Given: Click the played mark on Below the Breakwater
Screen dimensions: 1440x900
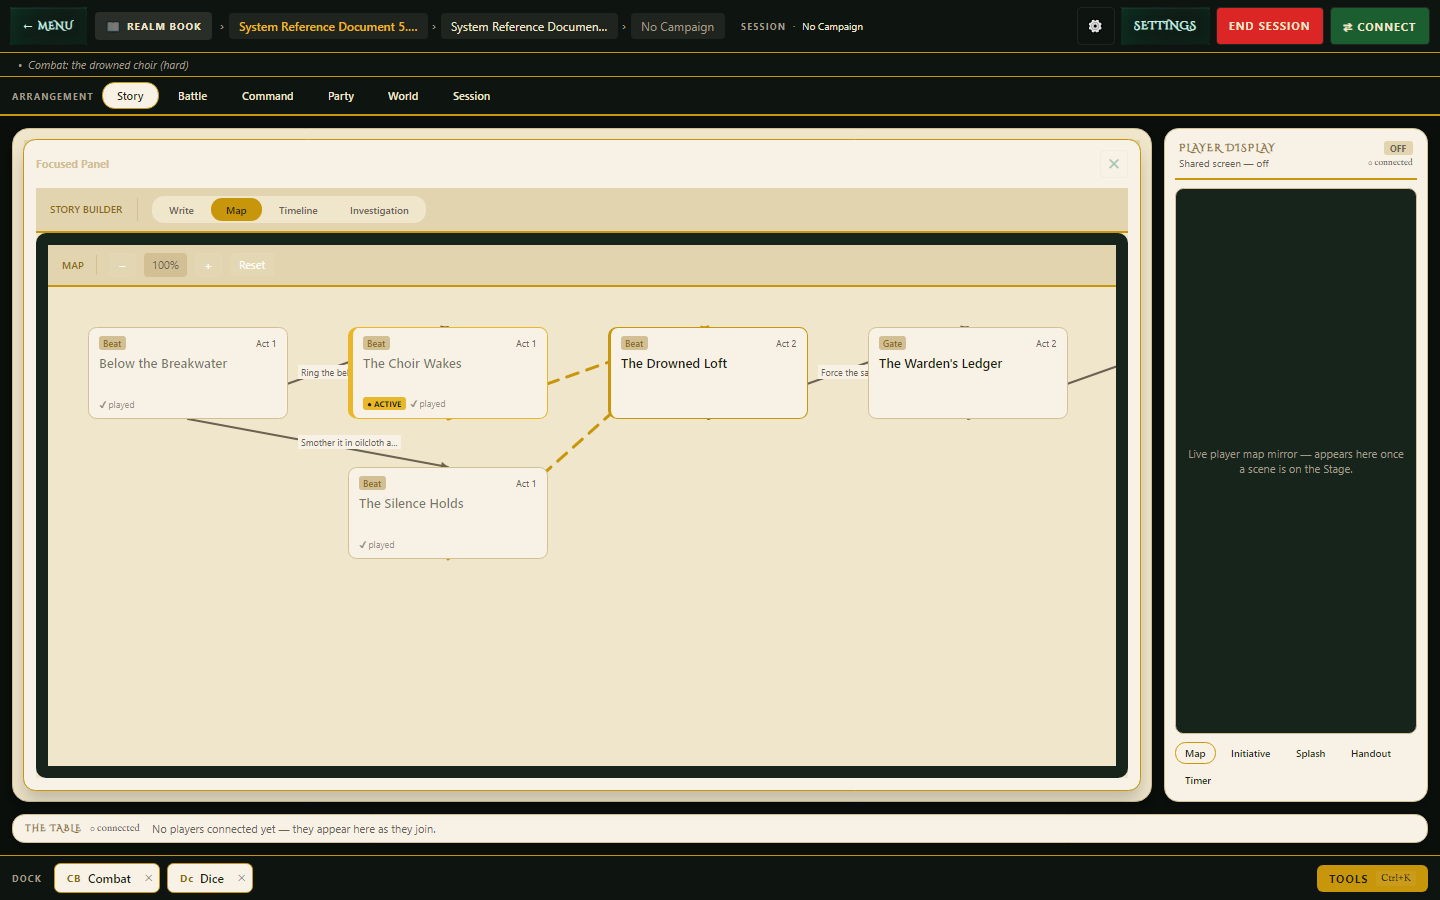Looking at the screenshot, I should tap(117, 405).
